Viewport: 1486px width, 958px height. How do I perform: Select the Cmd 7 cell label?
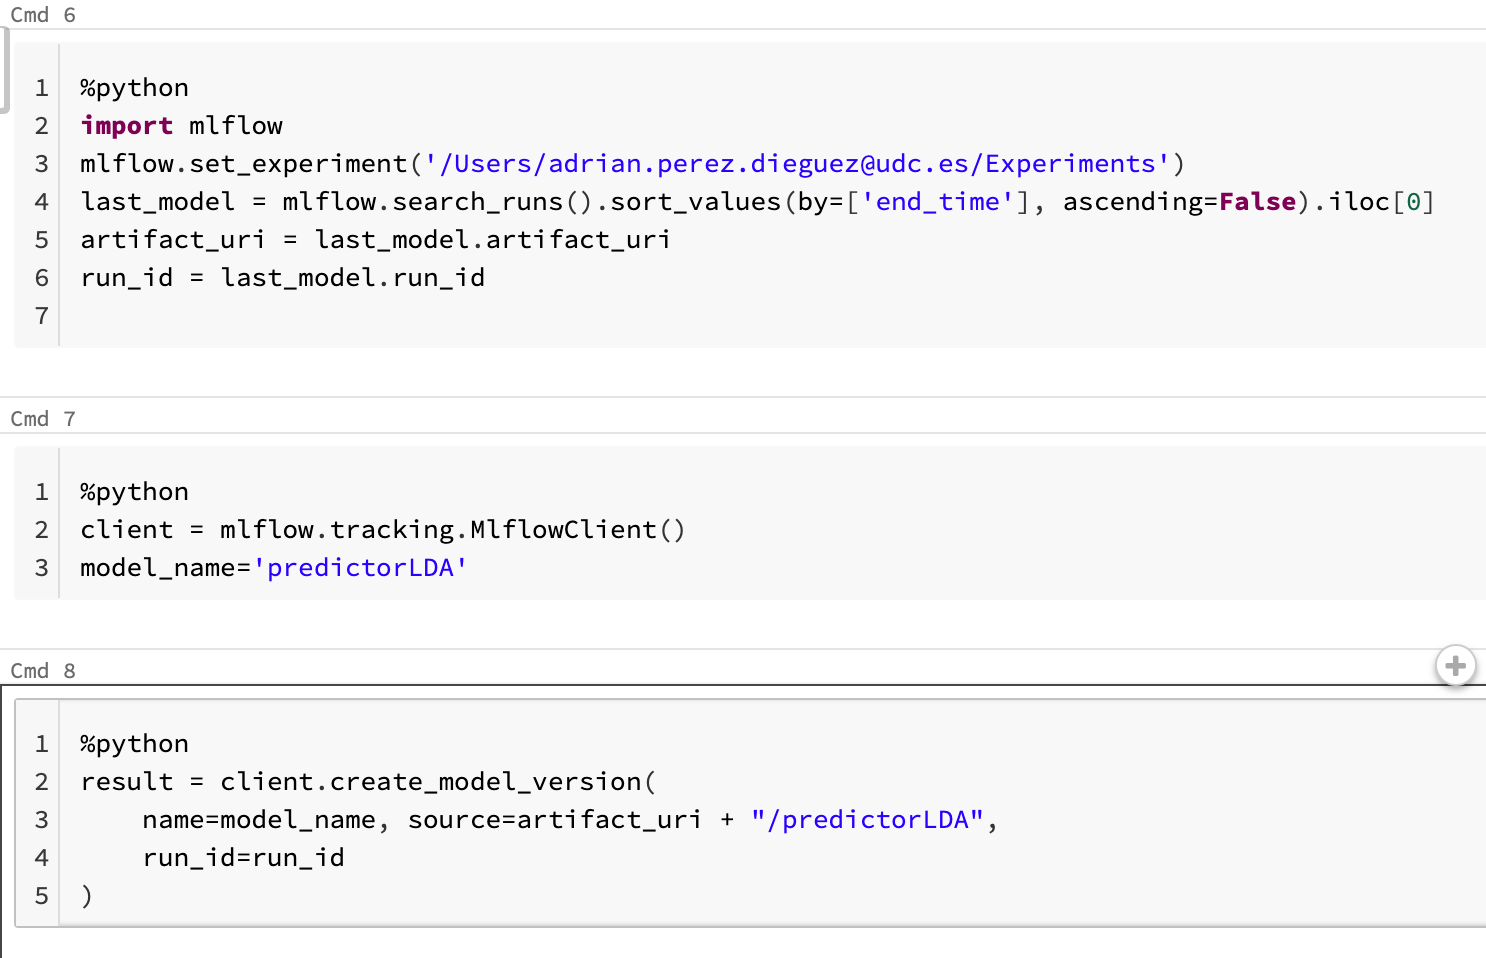[x=43, y=419]
